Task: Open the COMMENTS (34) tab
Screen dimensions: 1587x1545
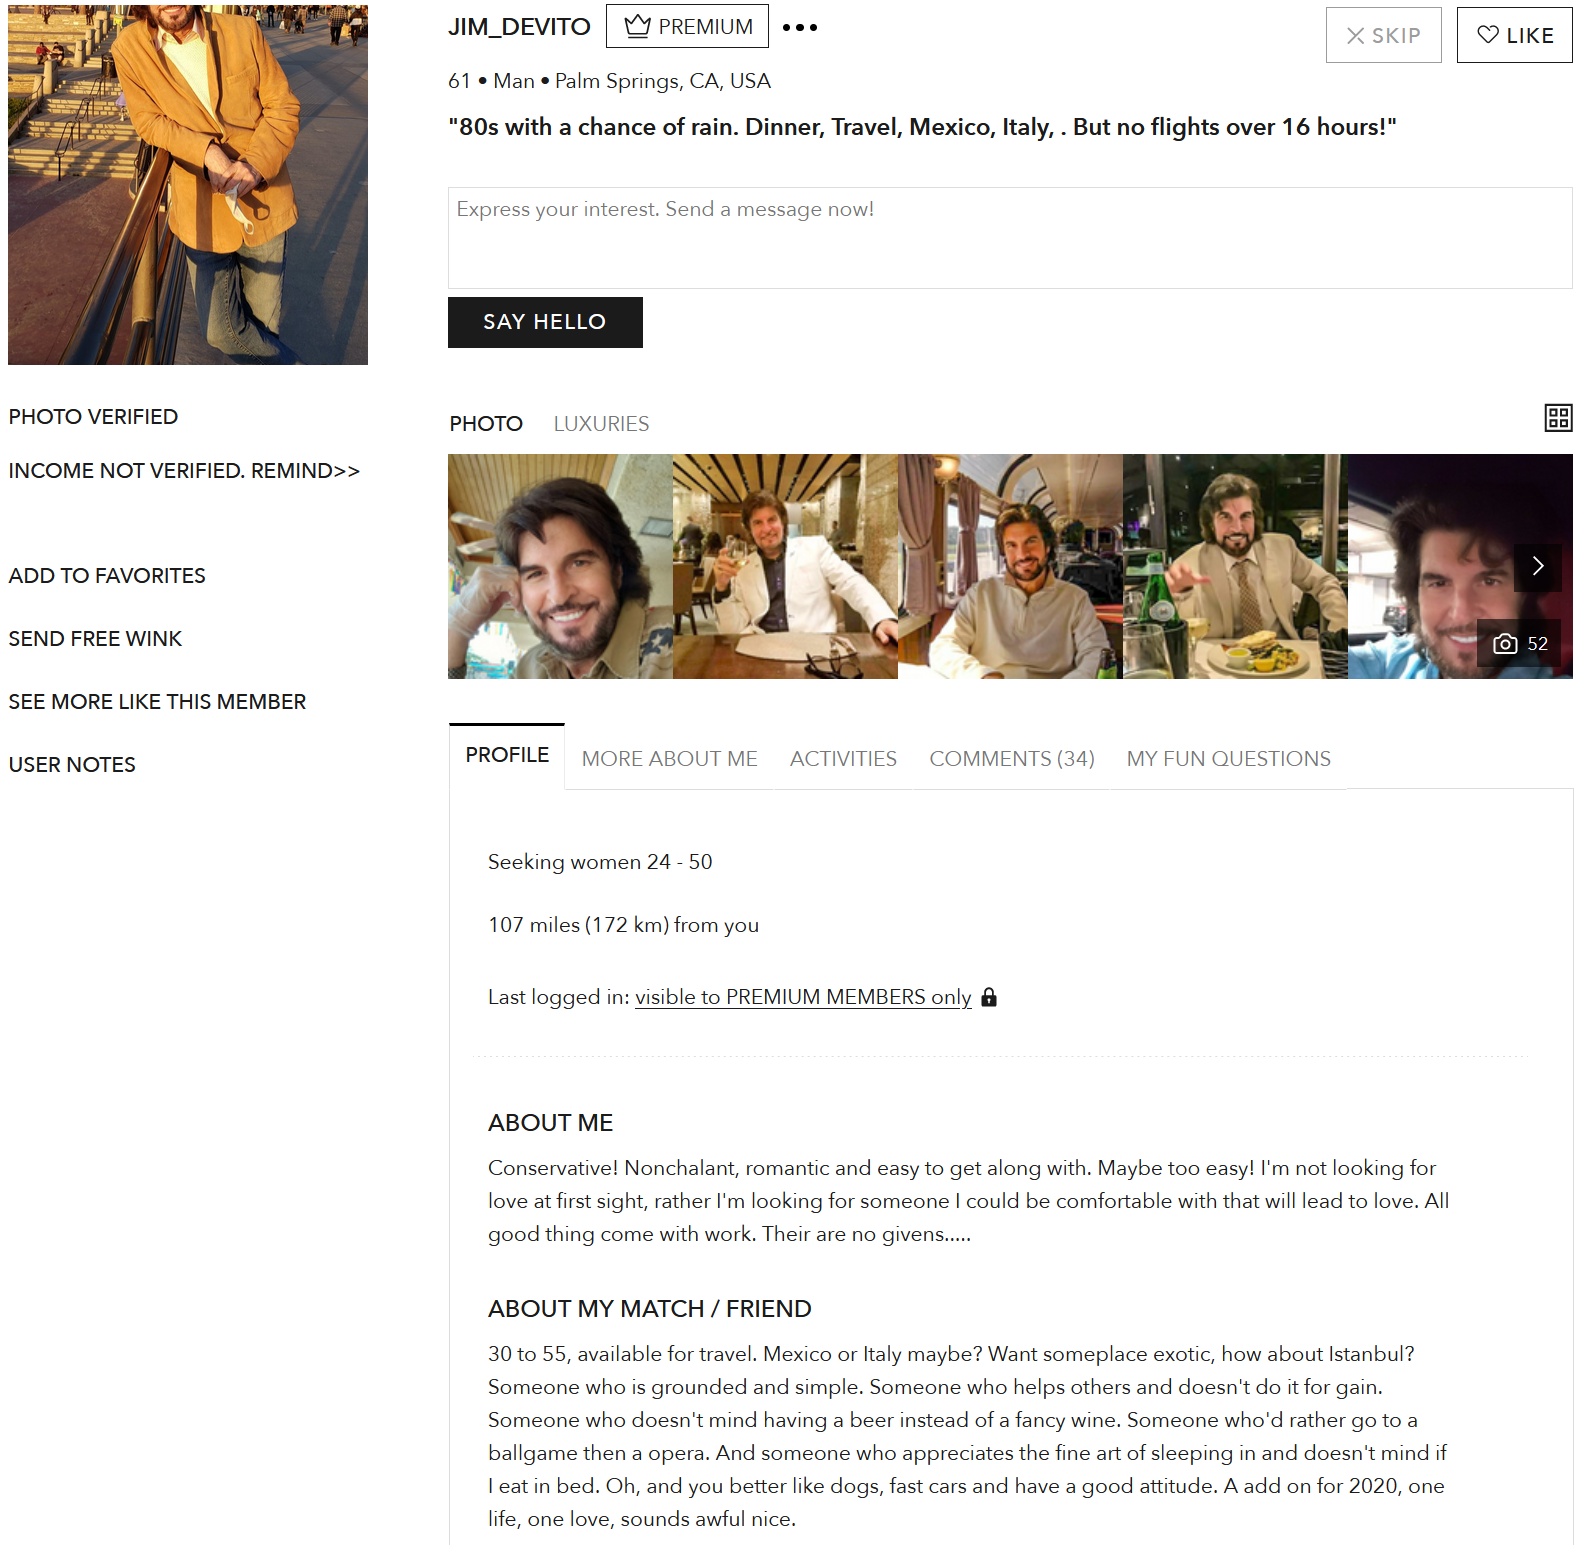Action: 1012,759
